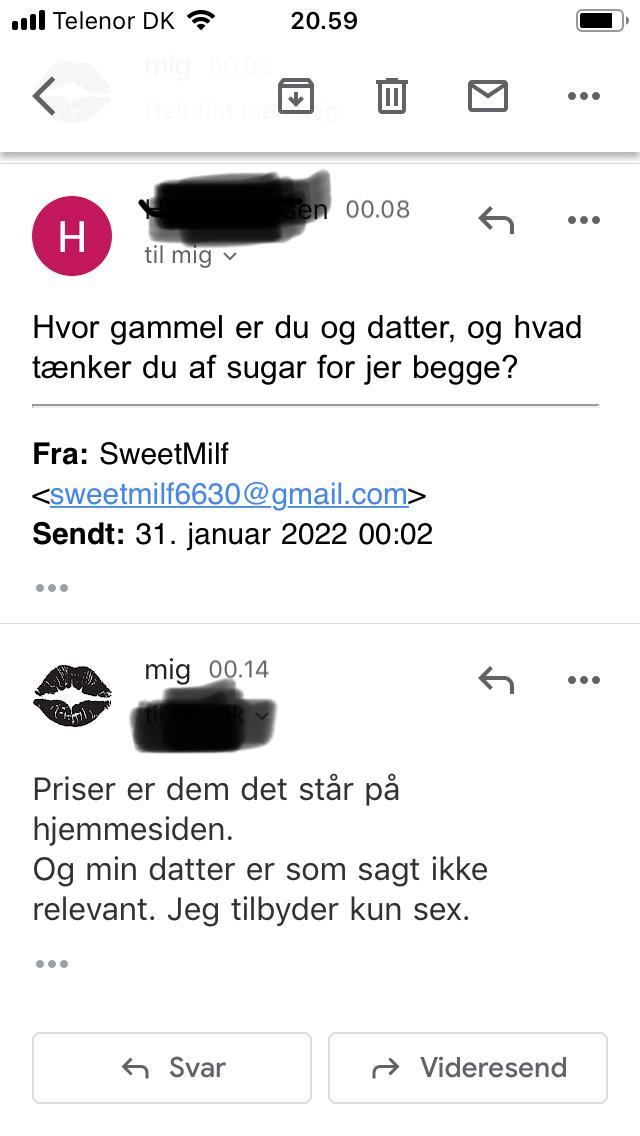
Task: Open the sweetmilf6630@gmail.com email link
Action: [229, 494]
